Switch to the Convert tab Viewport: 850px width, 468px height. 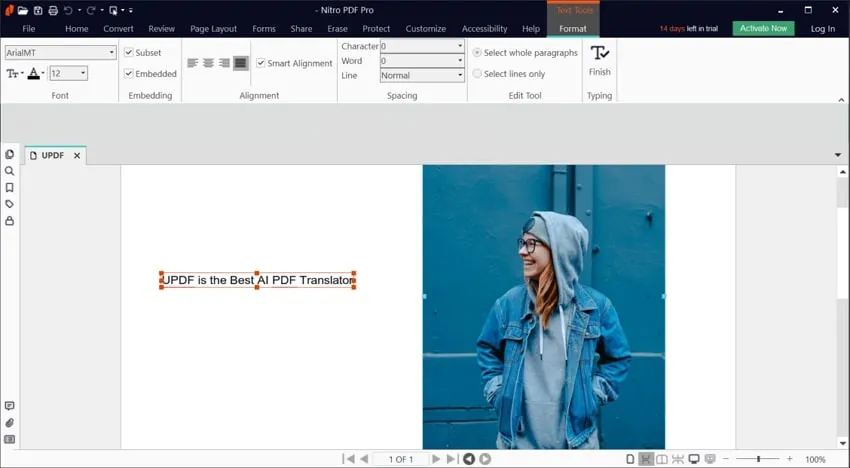point(118,29)
